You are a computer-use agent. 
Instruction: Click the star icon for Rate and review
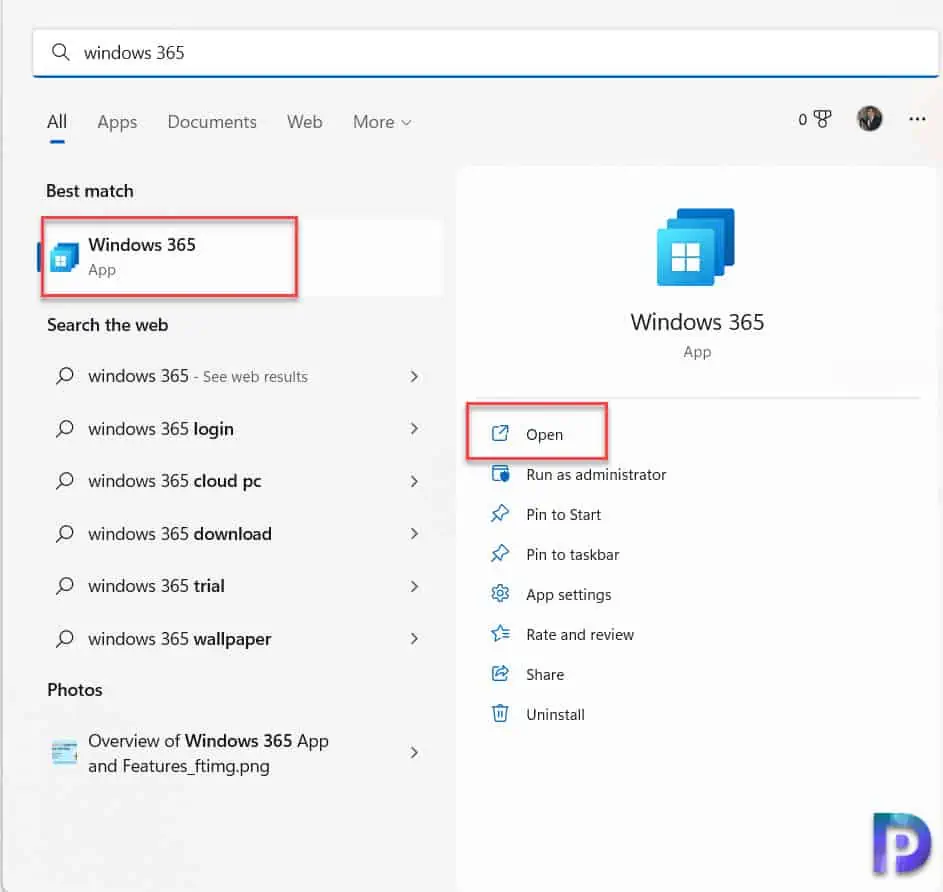tap(500, 633)
